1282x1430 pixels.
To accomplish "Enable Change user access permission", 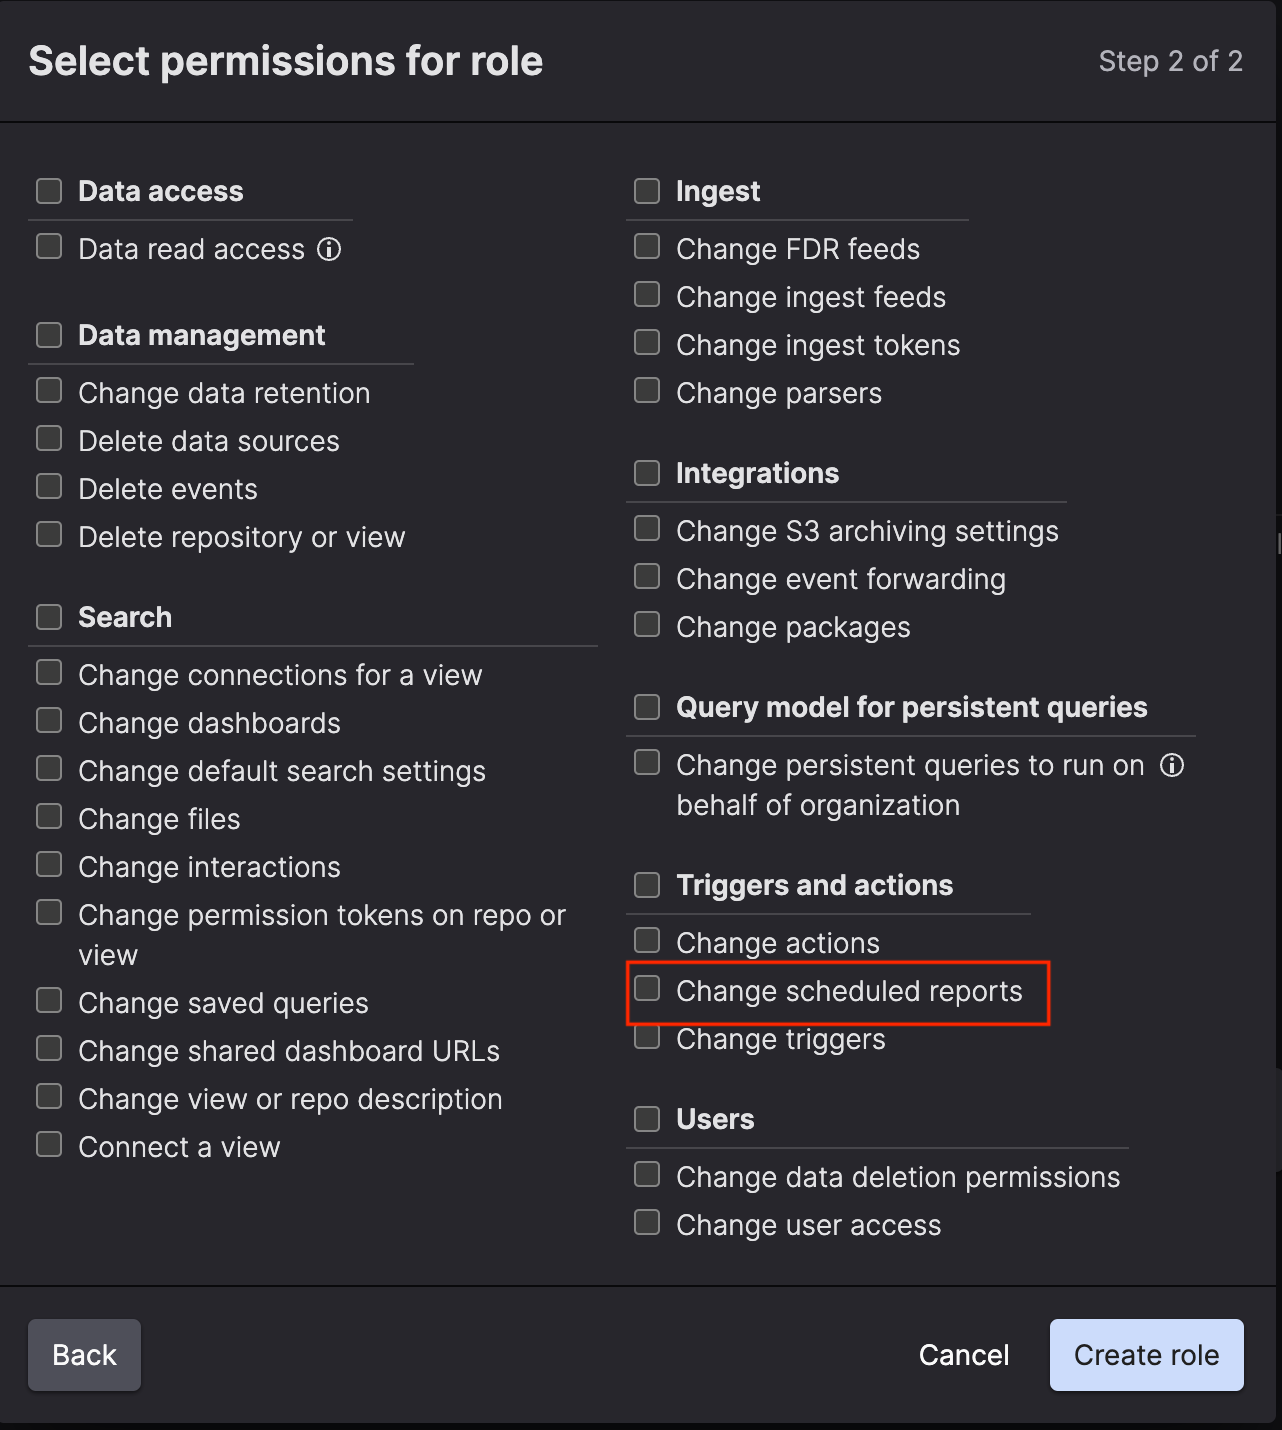I will [648, 1223].
